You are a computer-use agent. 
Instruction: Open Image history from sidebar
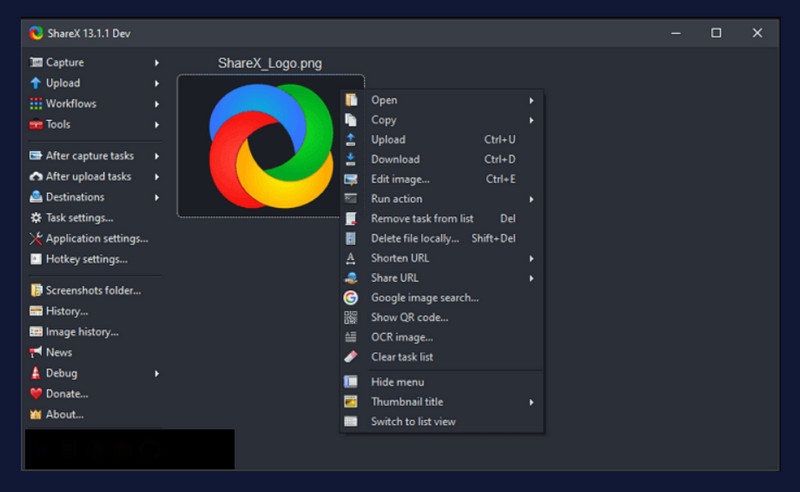click(82, 332)
